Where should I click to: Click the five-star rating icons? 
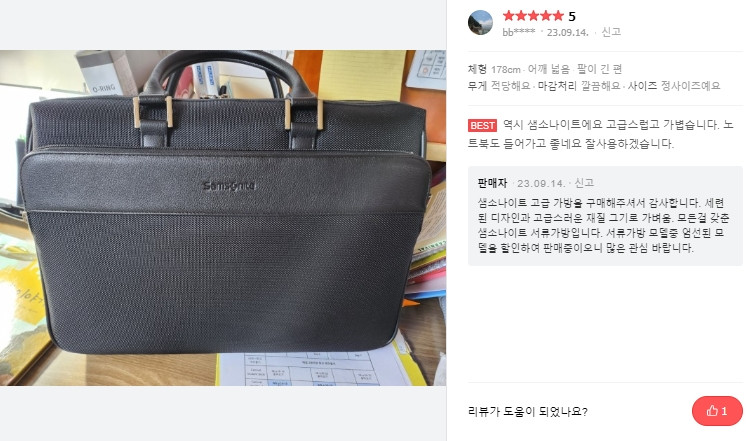click(533, 16)
